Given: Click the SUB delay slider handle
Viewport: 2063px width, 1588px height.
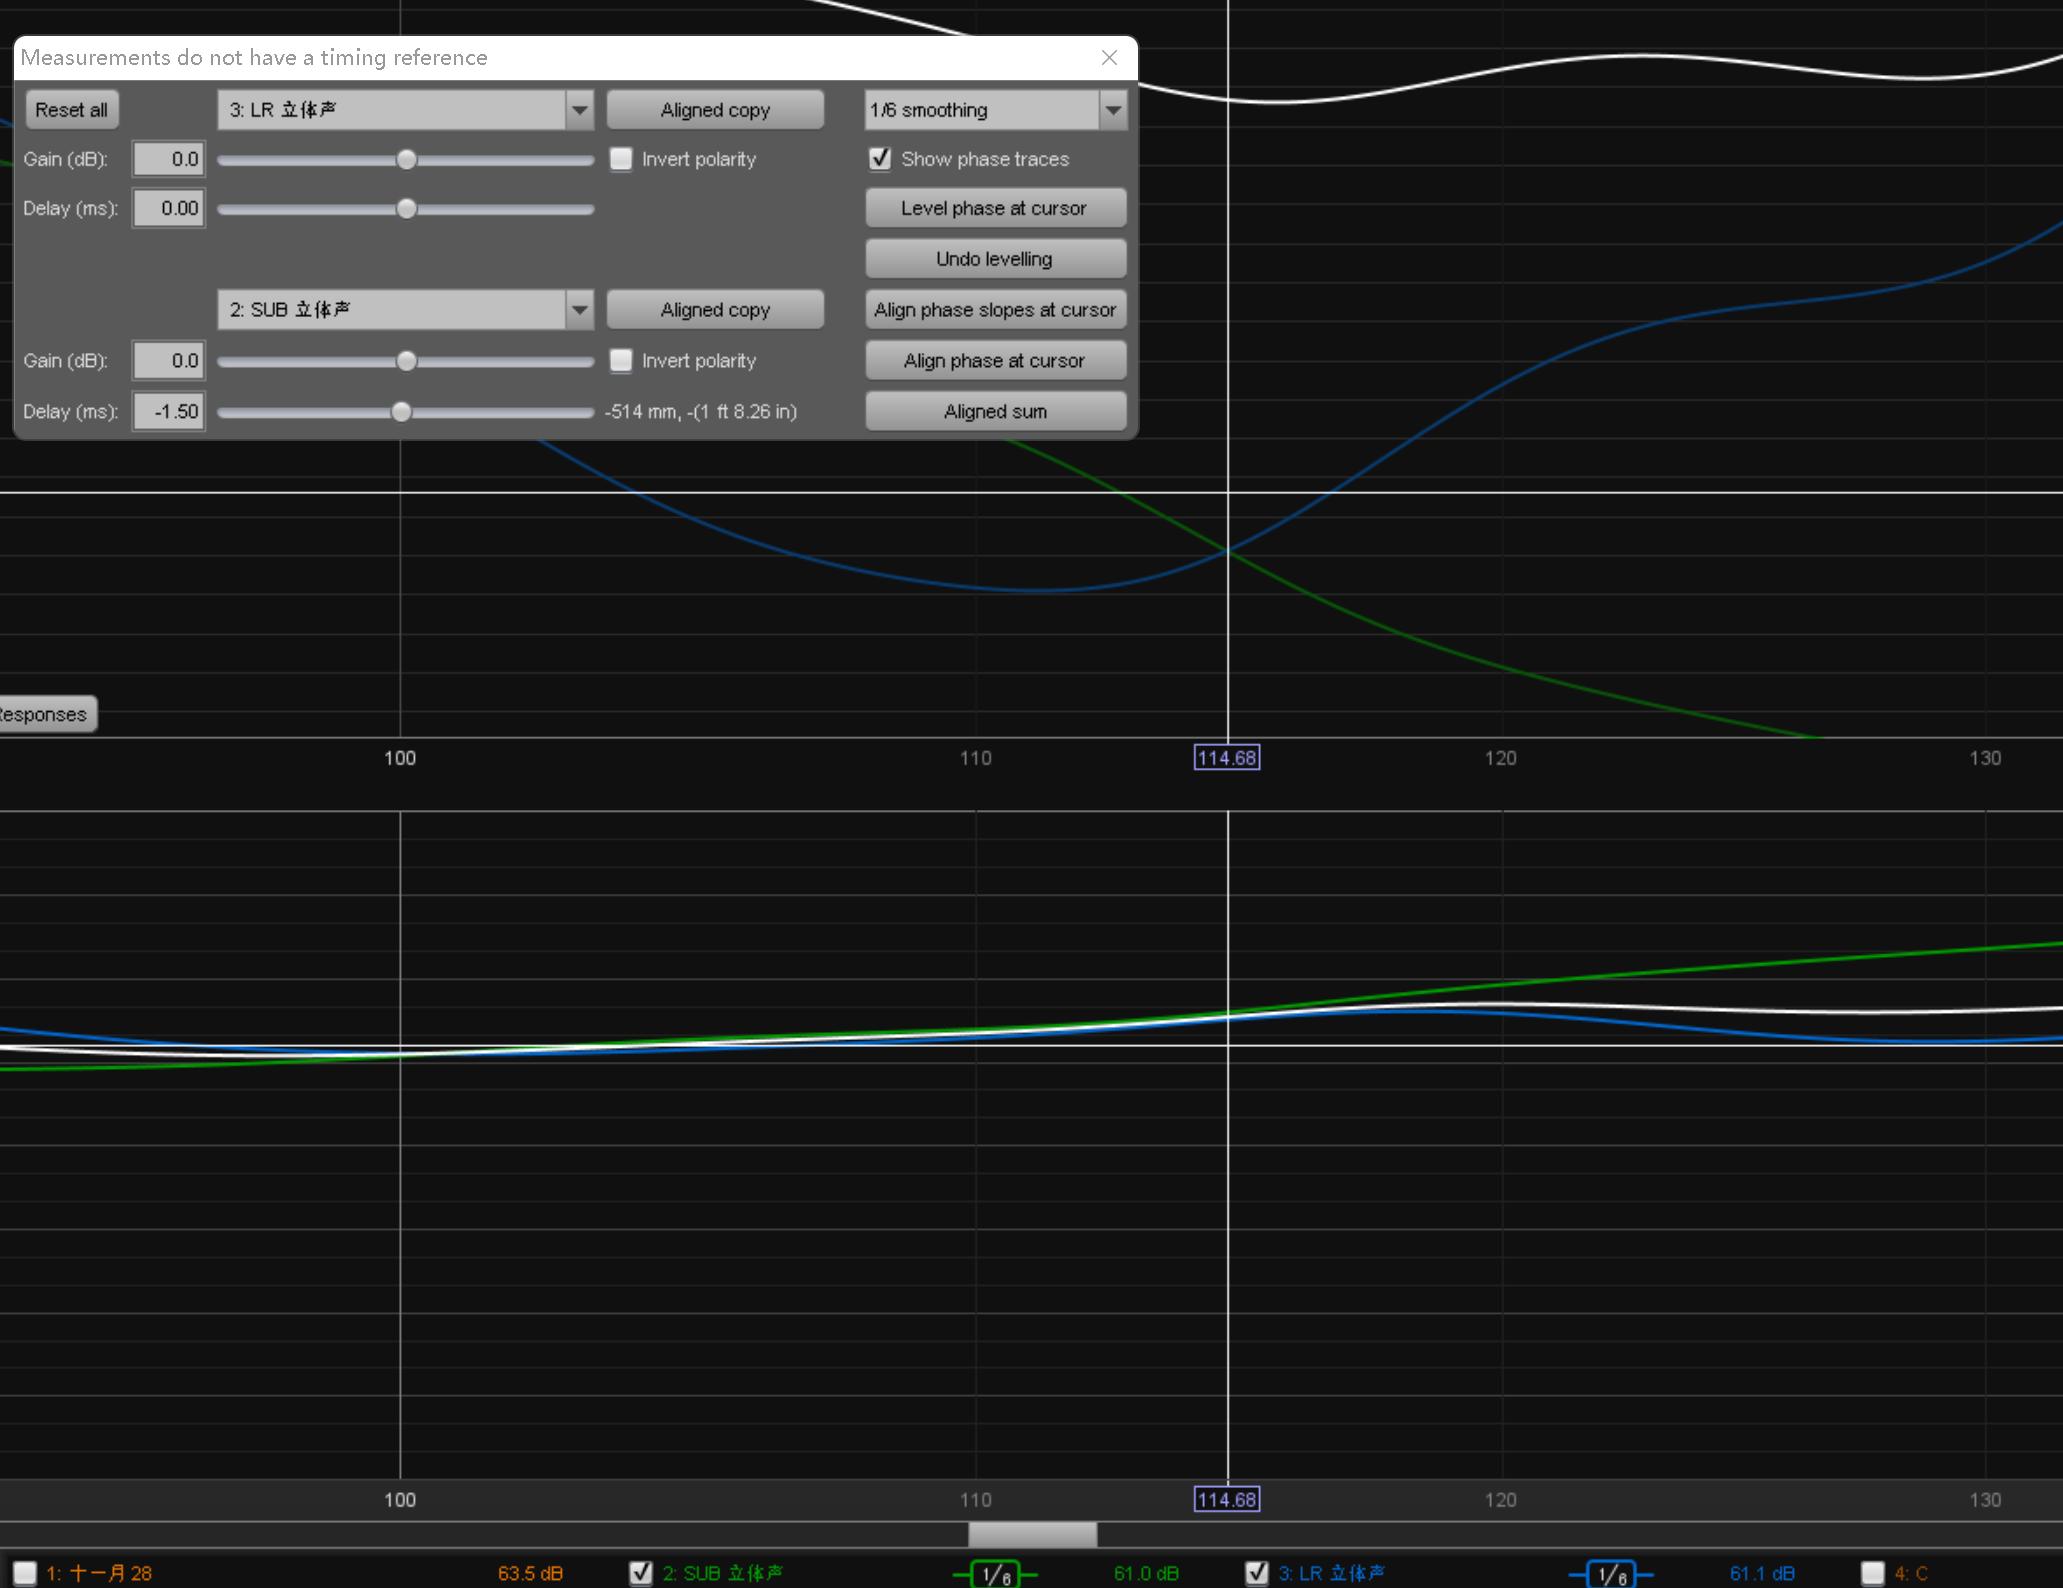Looking at the screenshot, I should click(401, 412).
